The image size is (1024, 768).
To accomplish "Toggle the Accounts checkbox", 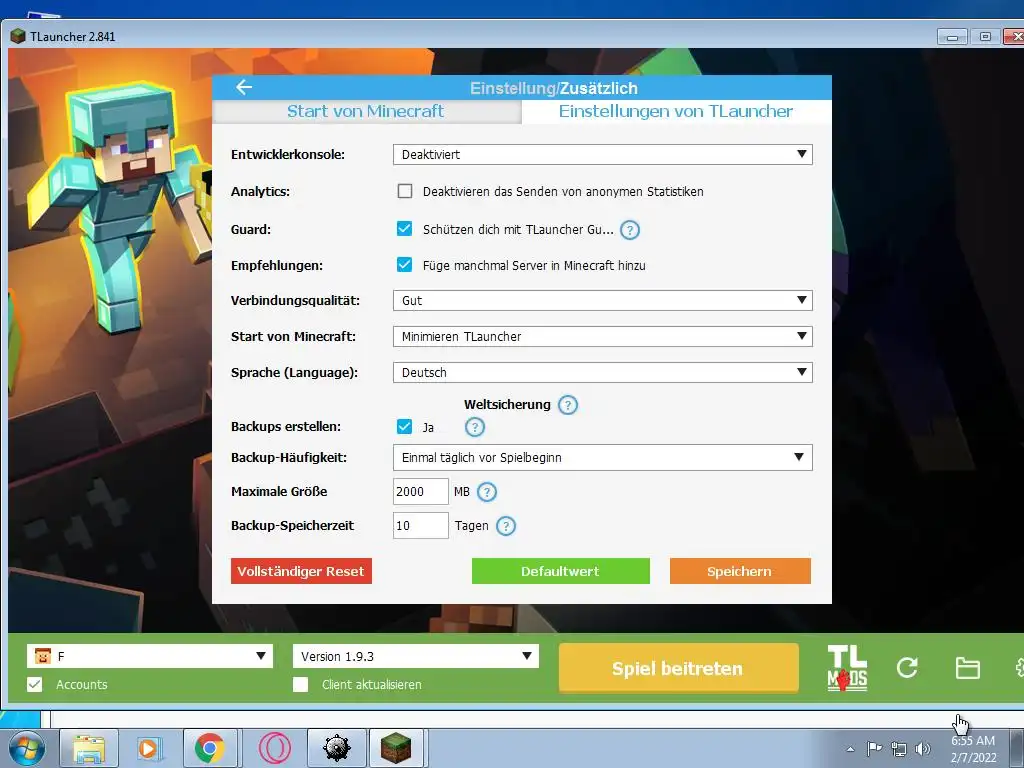I will (35, 684).
